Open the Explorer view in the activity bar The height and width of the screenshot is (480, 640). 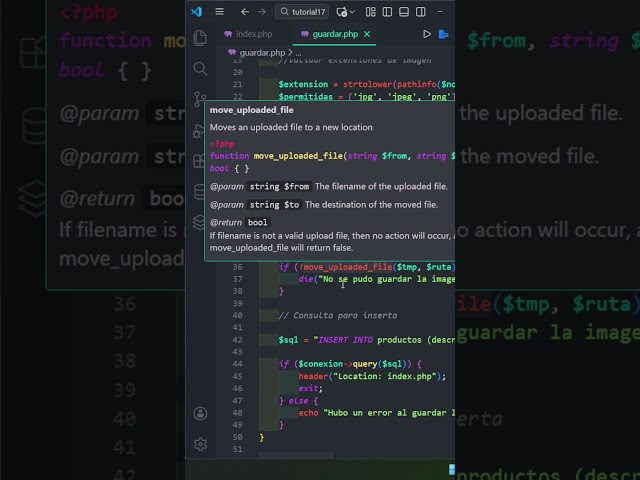click(x=200, y=38)
